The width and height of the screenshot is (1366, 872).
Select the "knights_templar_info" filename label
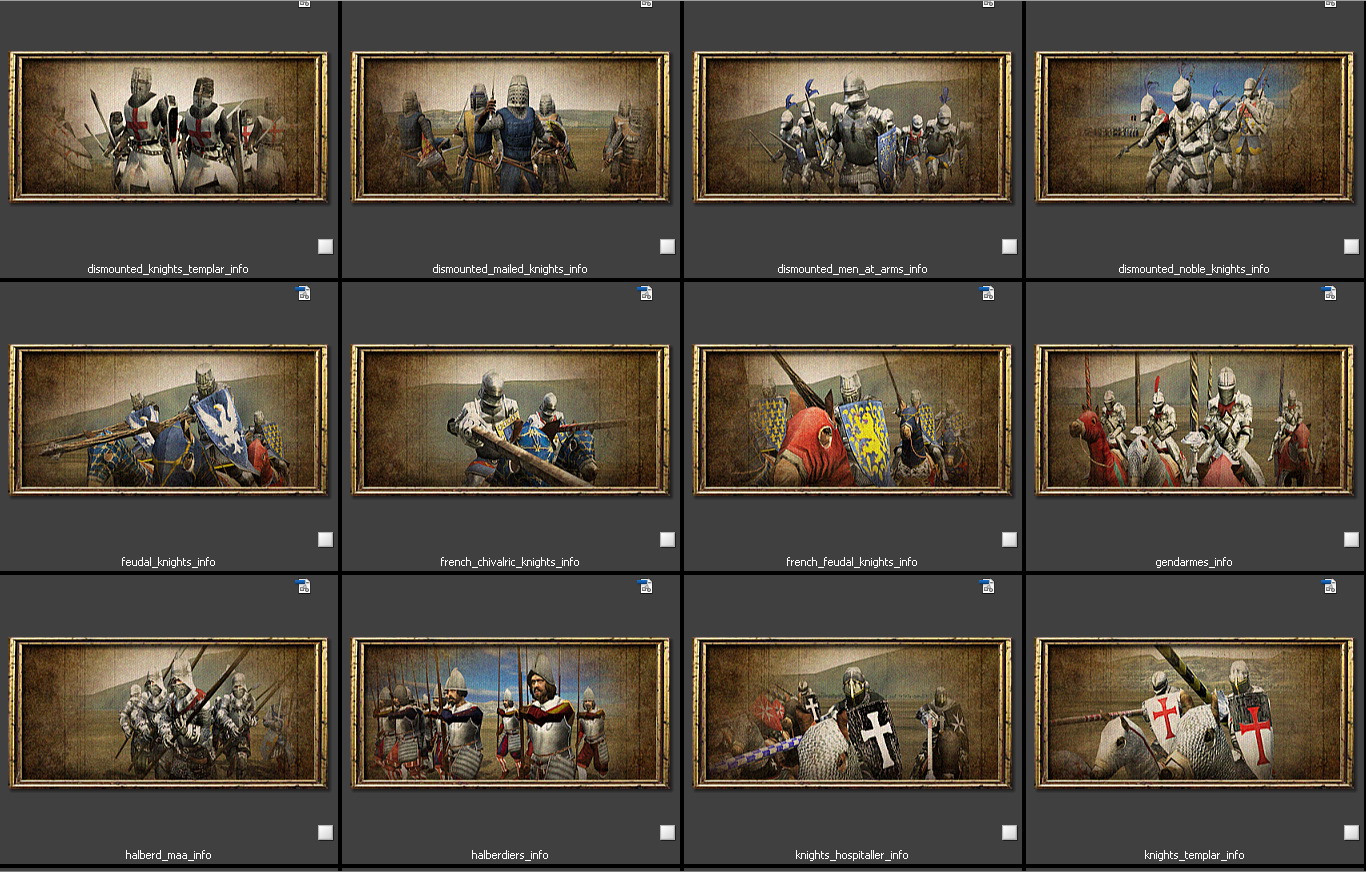click(x=1194, y=855)
